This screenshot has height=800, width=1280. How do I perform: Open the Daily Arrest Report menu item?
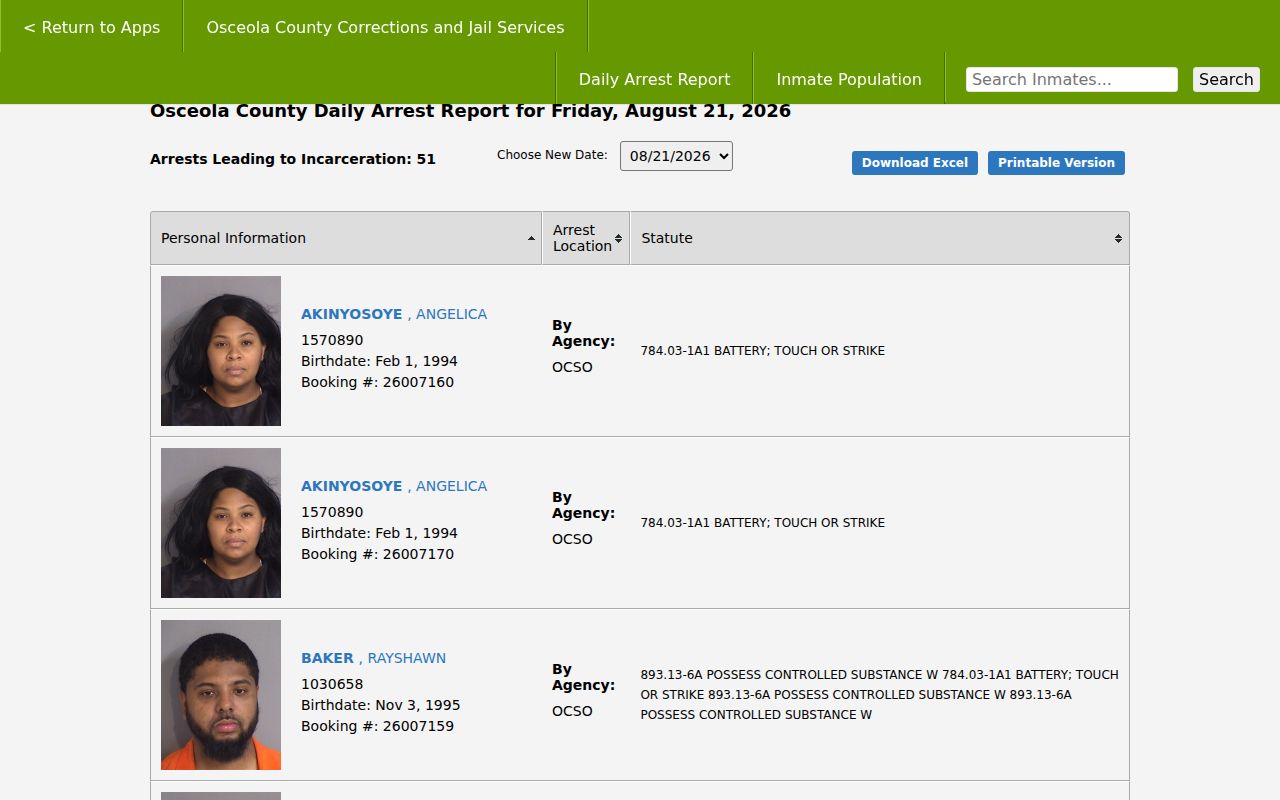point(654,79)
